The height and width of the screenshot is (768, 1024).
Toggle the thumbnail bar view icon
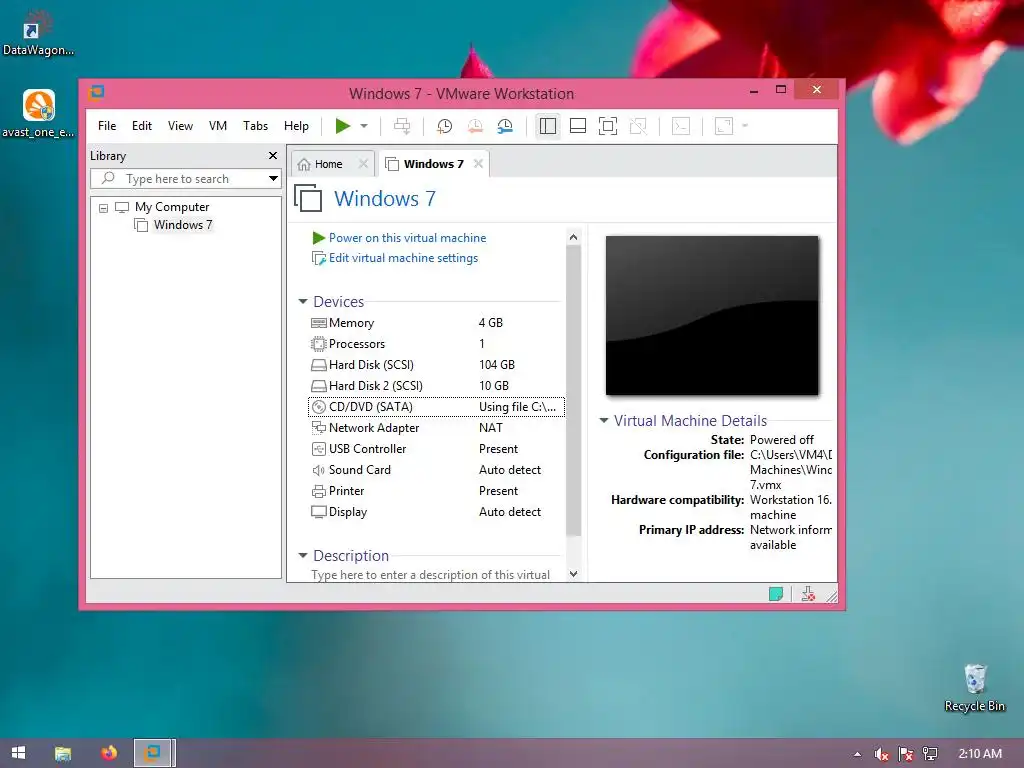tap(578, 126)
